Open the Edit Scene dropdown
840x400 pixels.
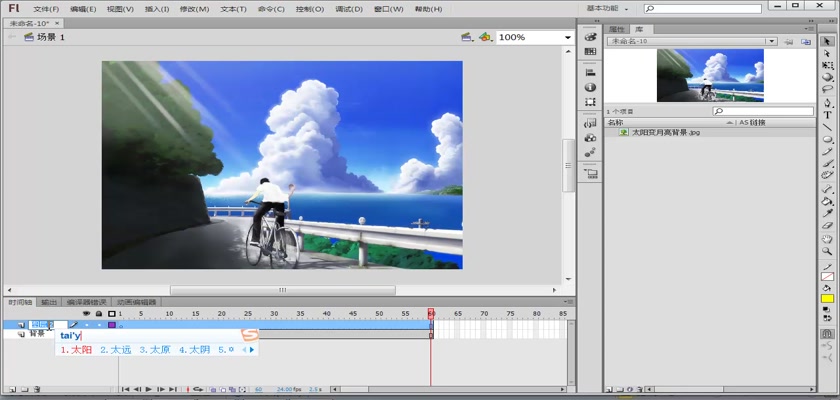tap(467, 37)
